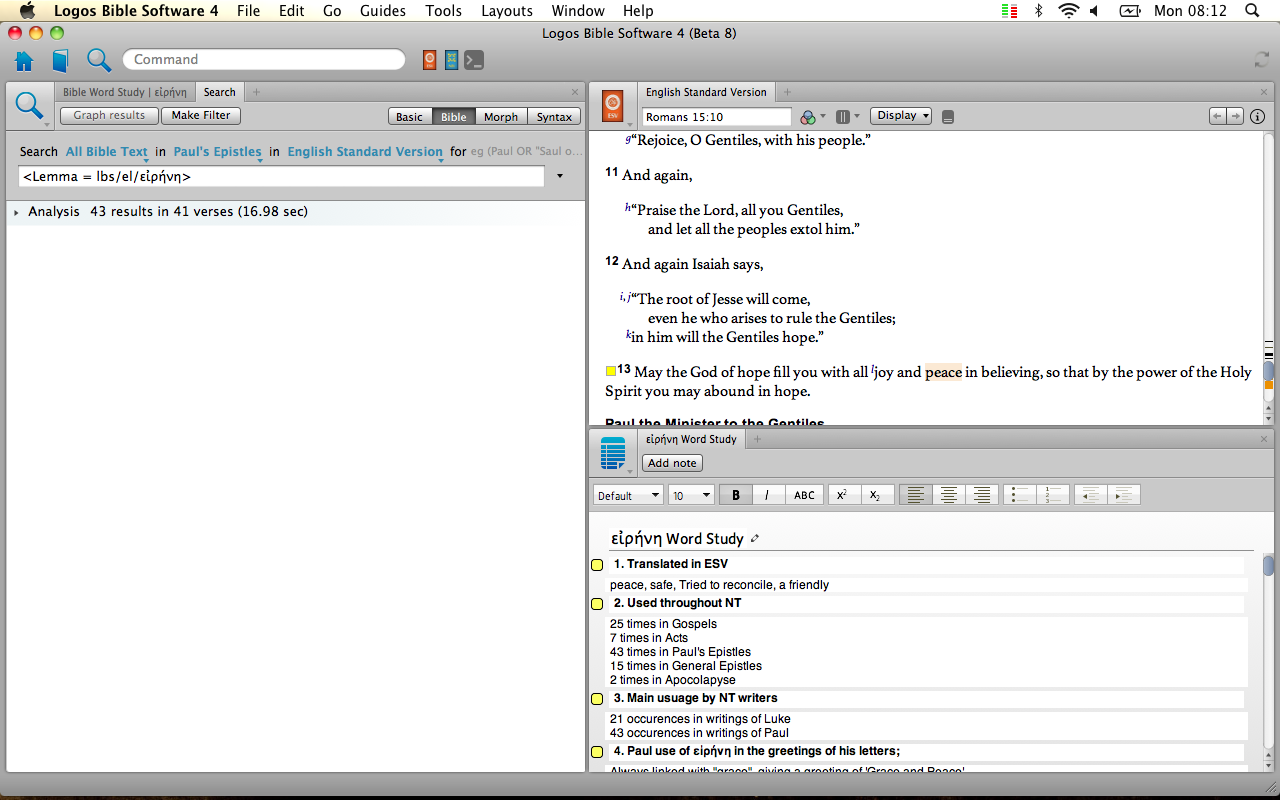Click the Add note button
The image size is (1280, 800).
point(672,463)
